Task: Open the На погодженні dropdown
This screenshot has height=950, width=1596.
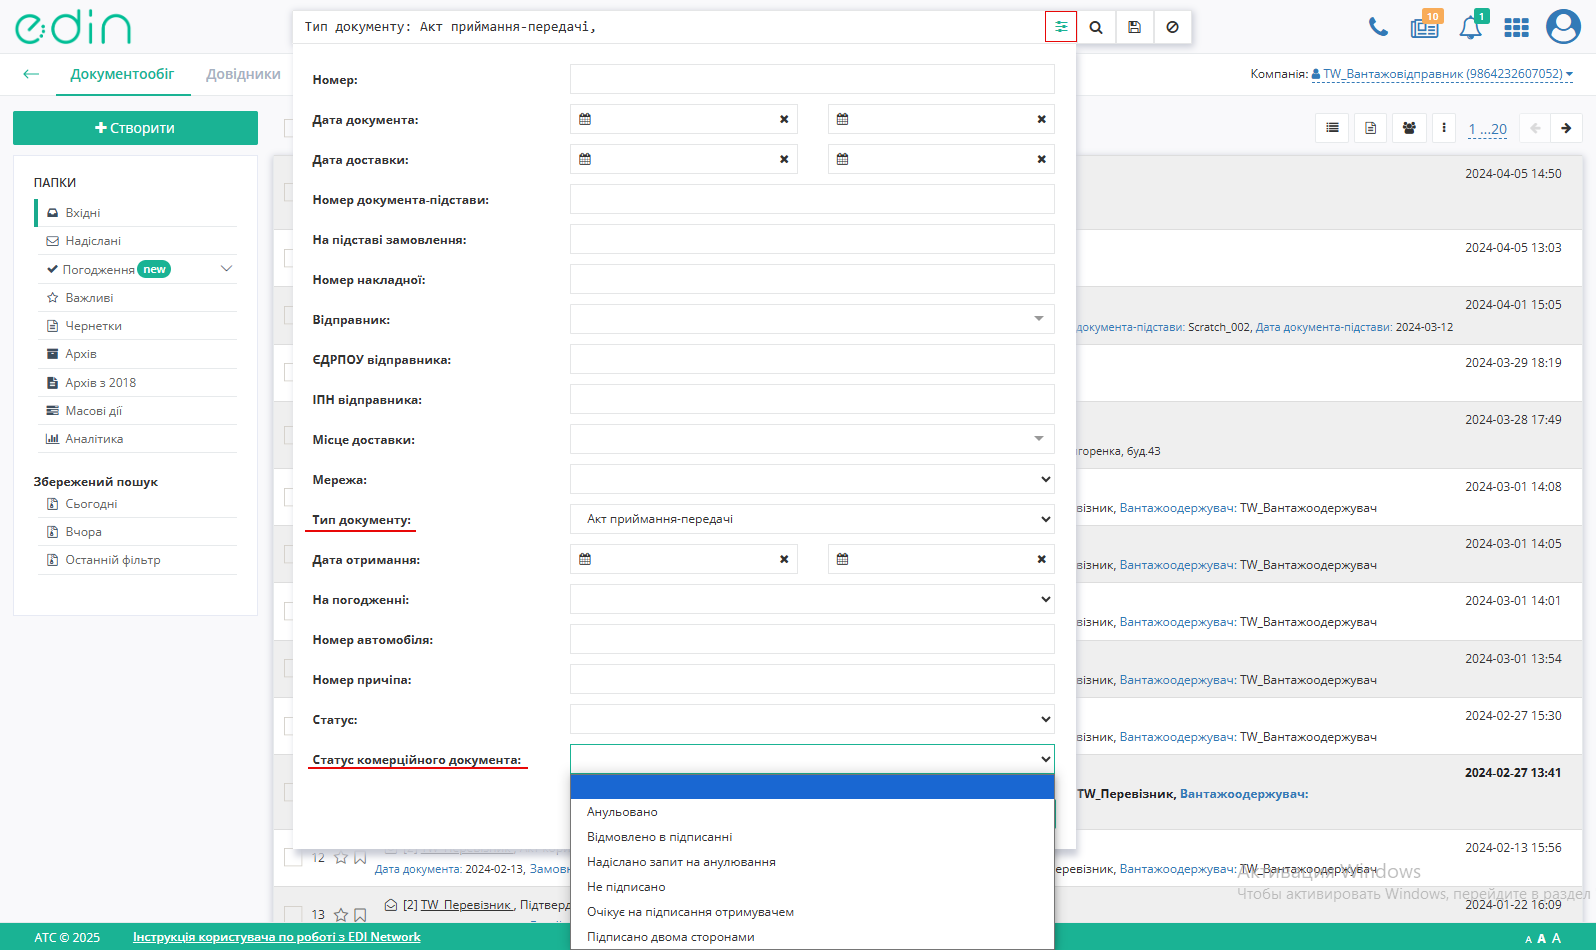Action: click(812, 599)
